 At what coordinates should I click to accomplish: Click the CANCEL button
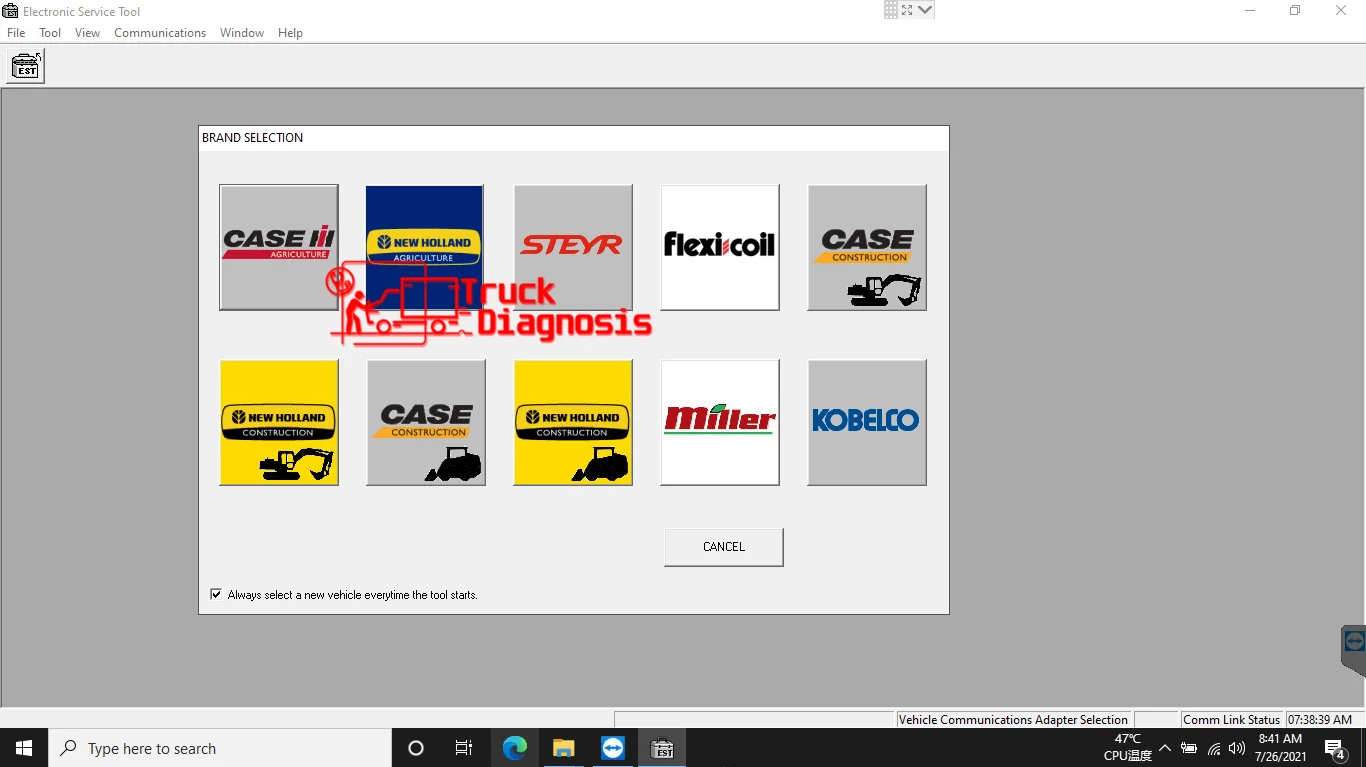click(724, 547)
